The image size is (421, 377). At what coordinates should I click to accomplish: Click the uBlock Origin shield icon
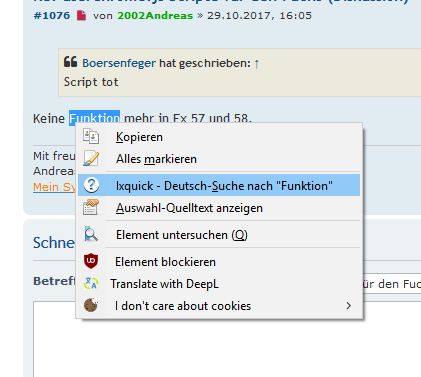tap(91, 261)
